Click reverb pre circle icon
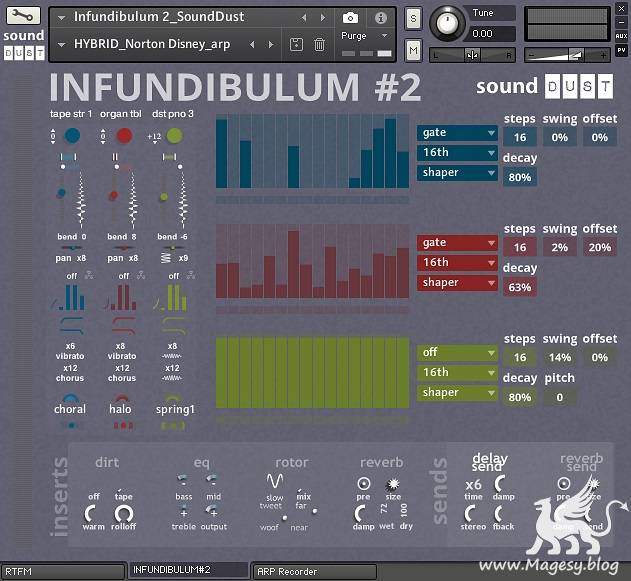The width and height of the screenshot is (631, 581). coord(363,483)
